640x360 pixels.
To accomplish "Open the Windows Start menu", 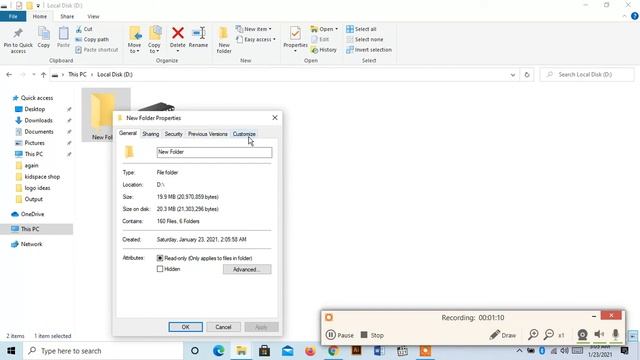I will 11,351.
